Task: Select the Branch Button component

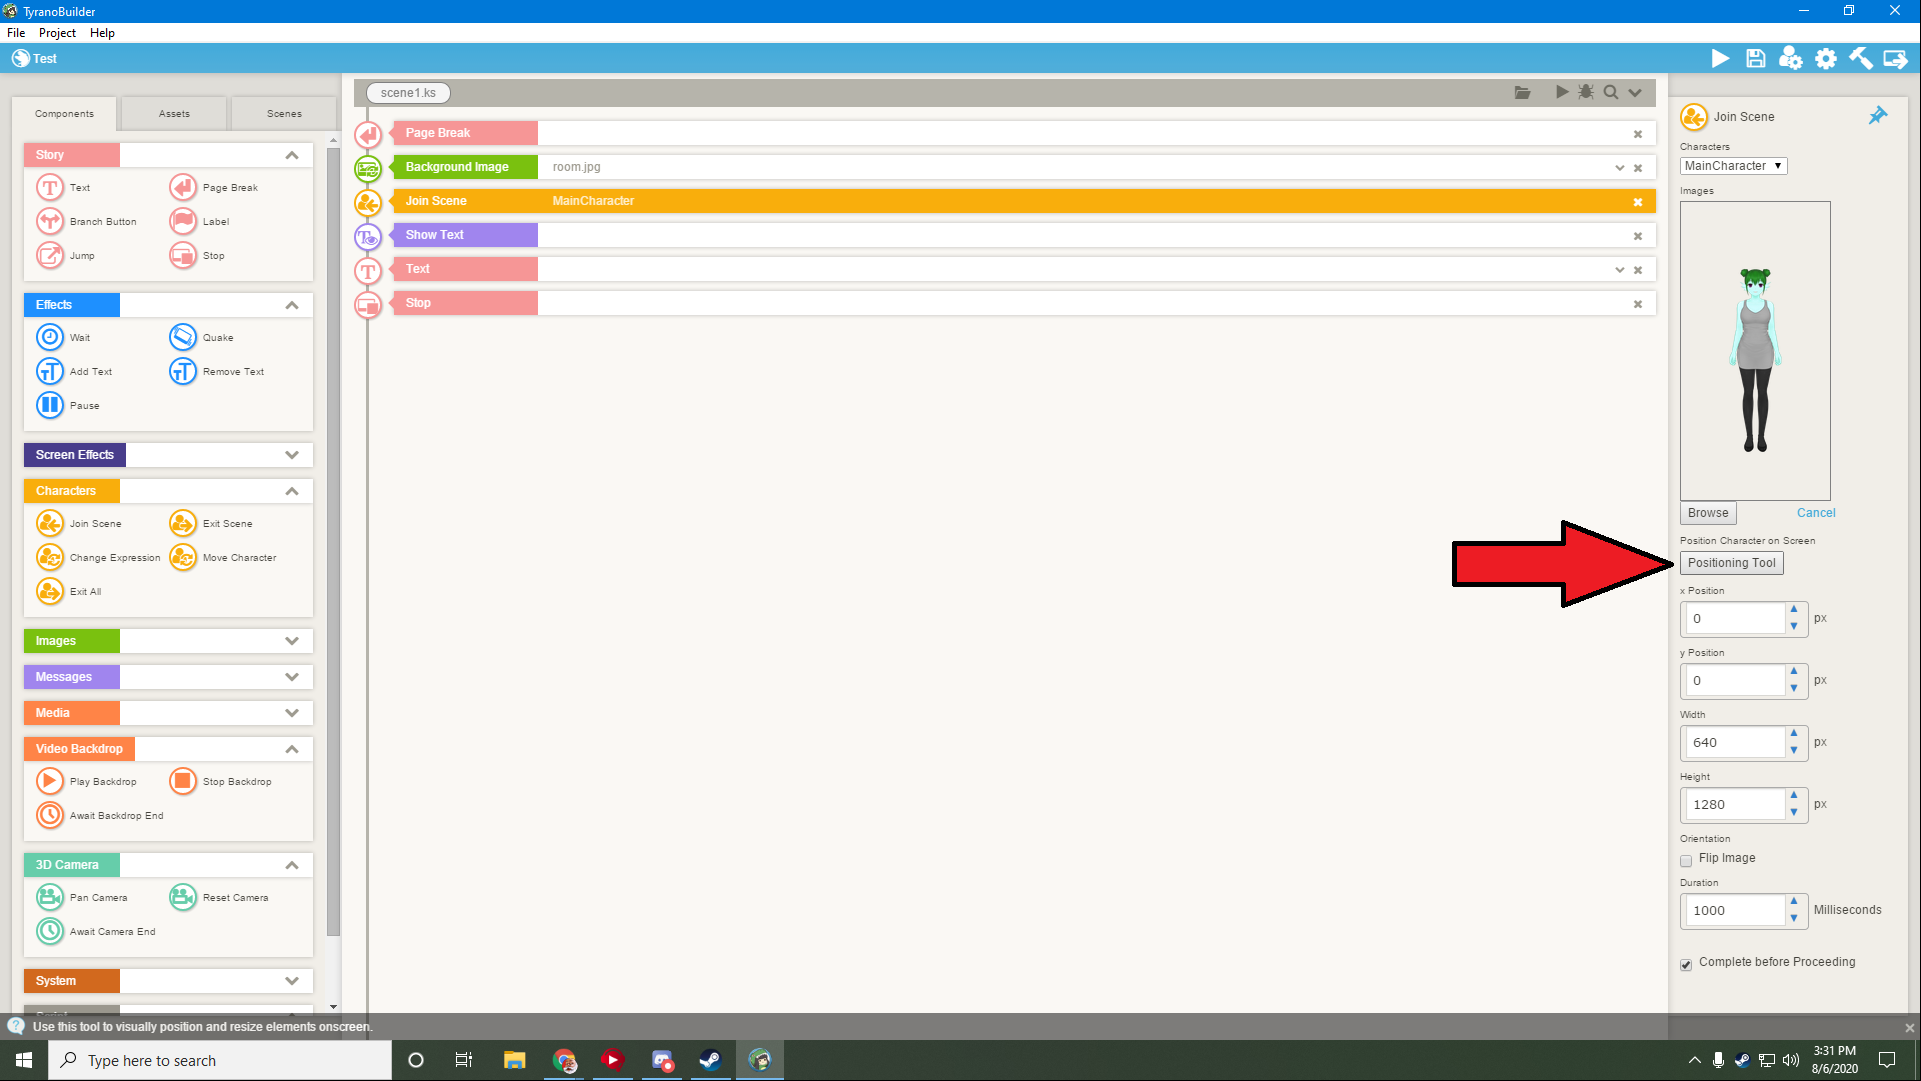Action: 50,222
